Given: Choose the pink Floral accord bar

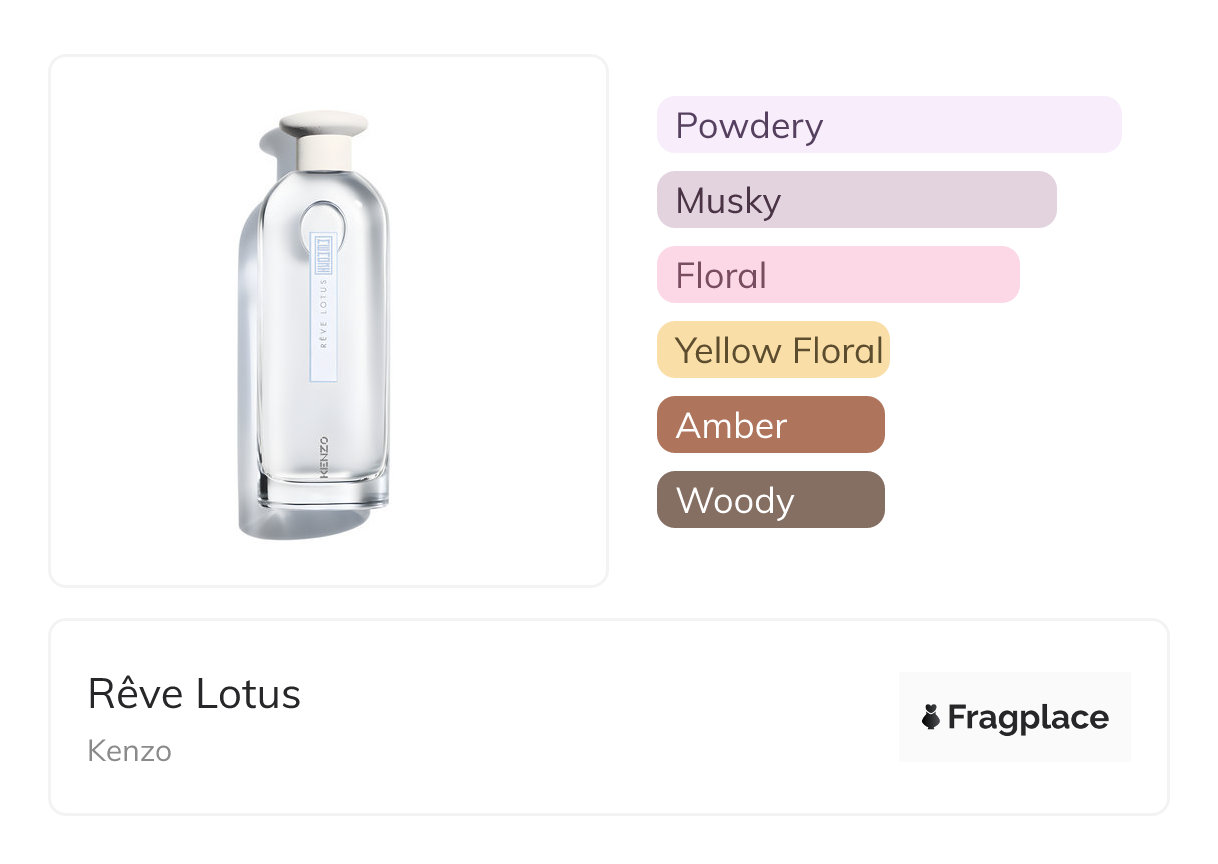Looking at the screenshot, I should 838,275.
